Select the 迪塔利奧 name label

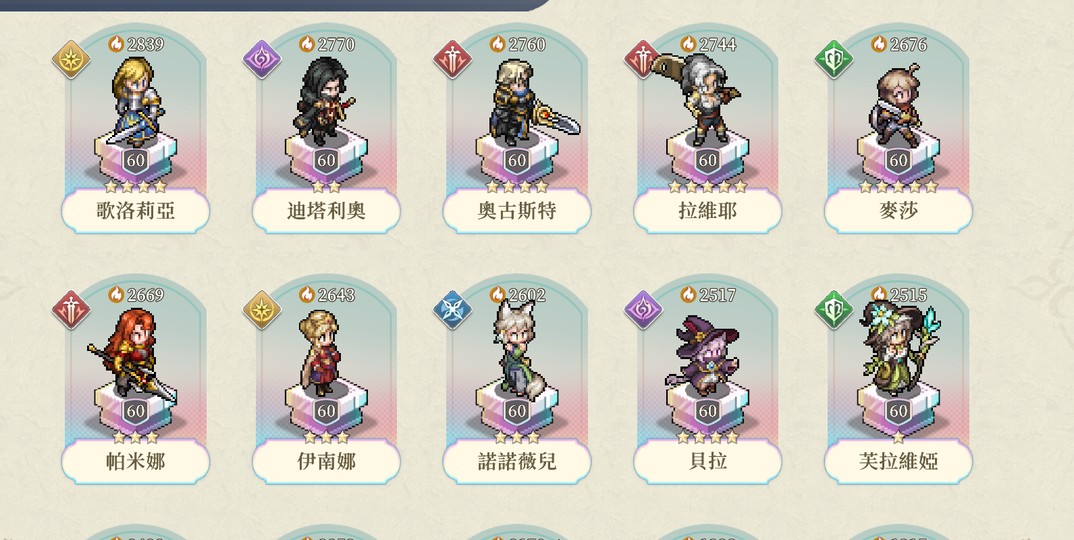point(326,211)
